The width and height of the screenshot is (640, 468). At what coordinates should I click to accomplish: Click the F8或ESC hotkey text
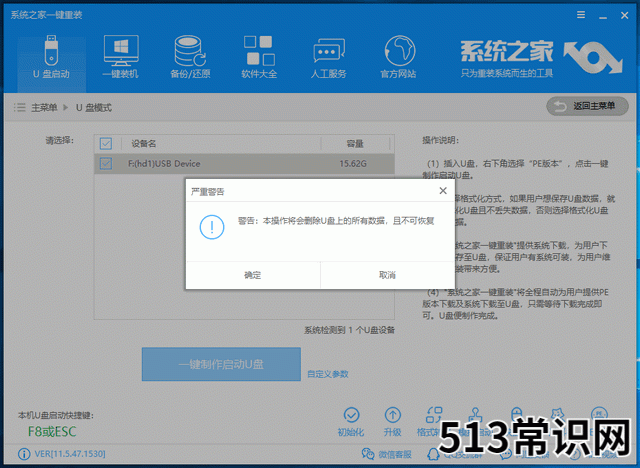click(52, 431)
